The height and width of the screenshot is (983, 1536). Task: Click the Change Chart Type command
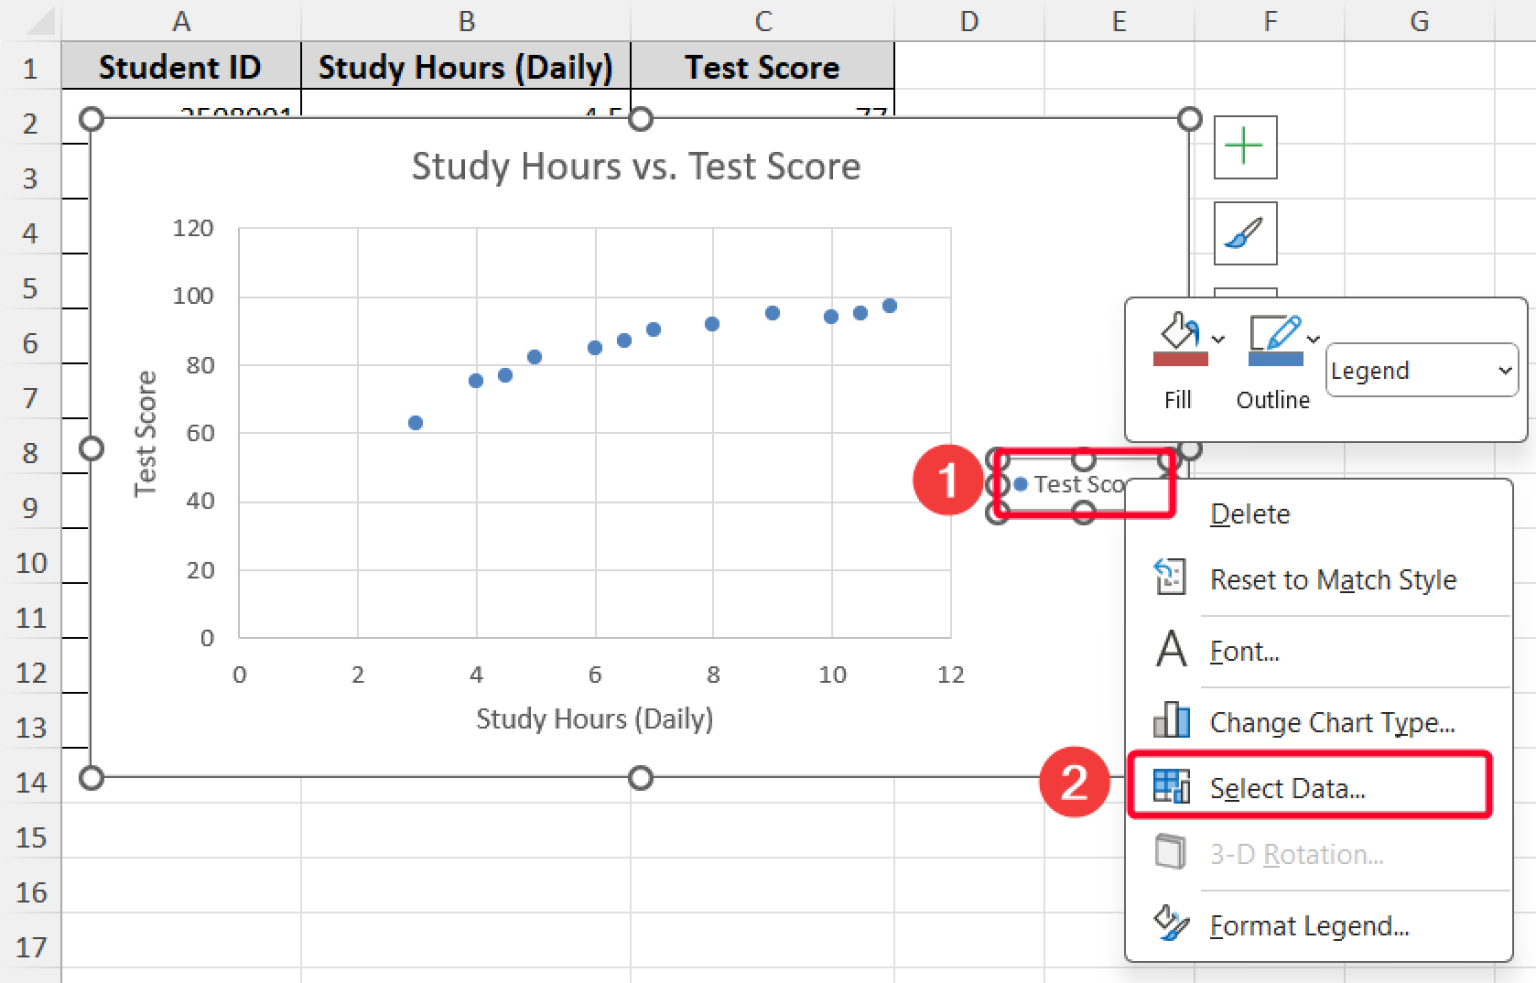pos(1332,721)
